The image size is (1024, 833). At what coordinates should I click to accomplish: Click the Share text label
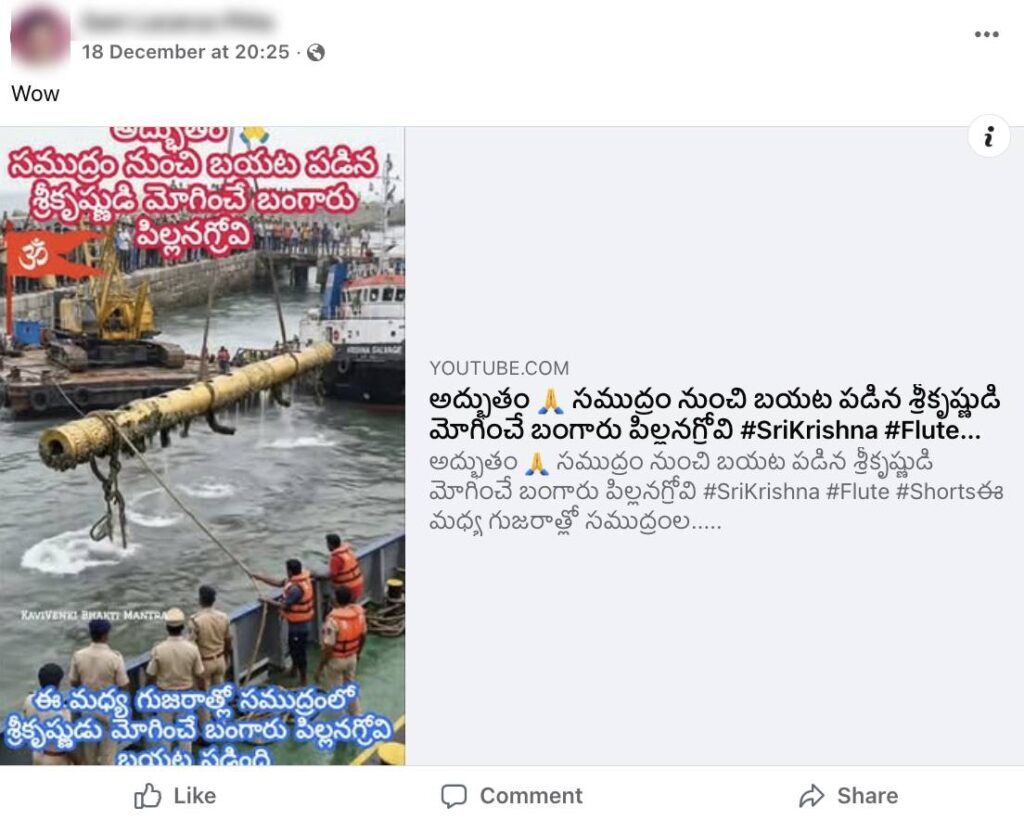pos(867,796)
